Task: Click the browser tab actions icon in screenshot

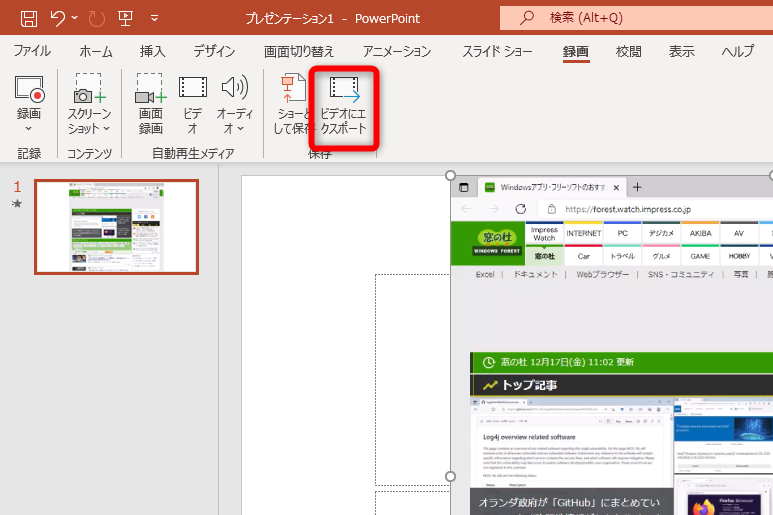Action: [463, 187]
